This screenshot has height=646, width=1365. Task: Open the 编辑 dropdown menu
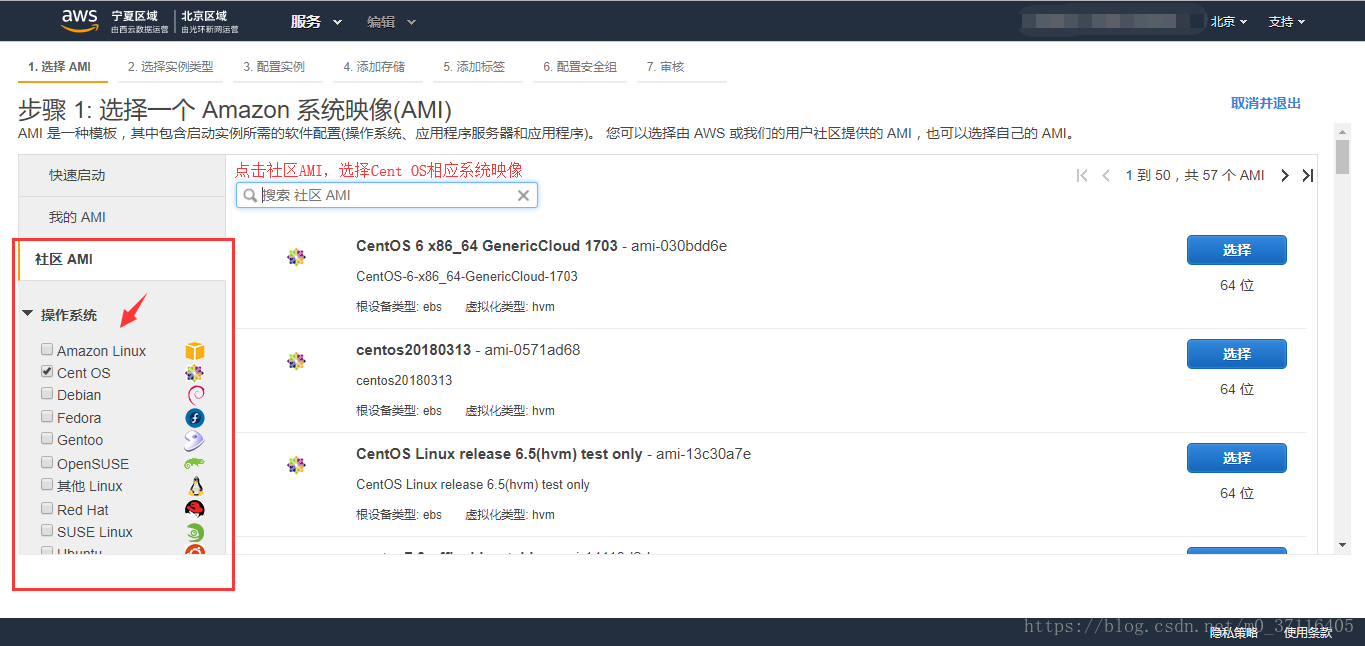pos(391,21)
